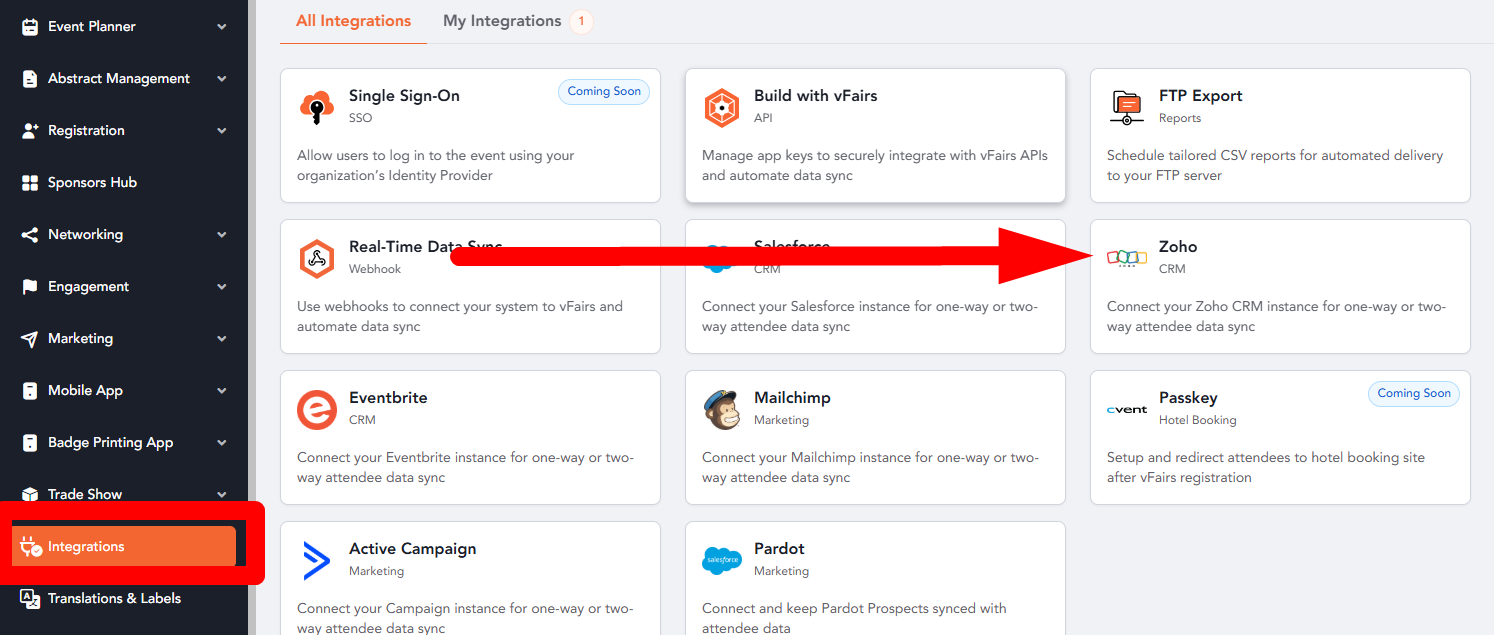This screenshot has width=1494, height=635.
Task: Click the Single Sign-On cloud key icon
Action: [317, 107]
